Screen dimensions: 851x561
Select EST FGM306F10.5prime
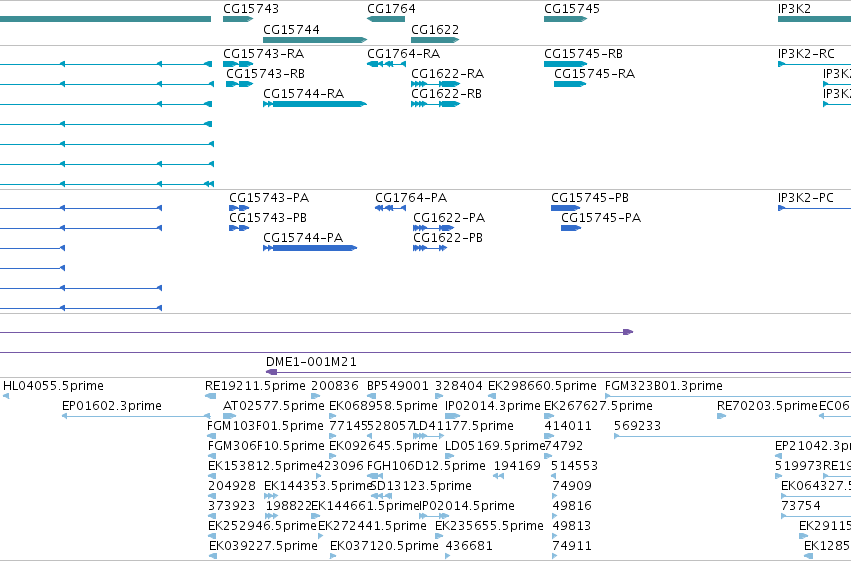pyautogui.click(x=266, y=446)
